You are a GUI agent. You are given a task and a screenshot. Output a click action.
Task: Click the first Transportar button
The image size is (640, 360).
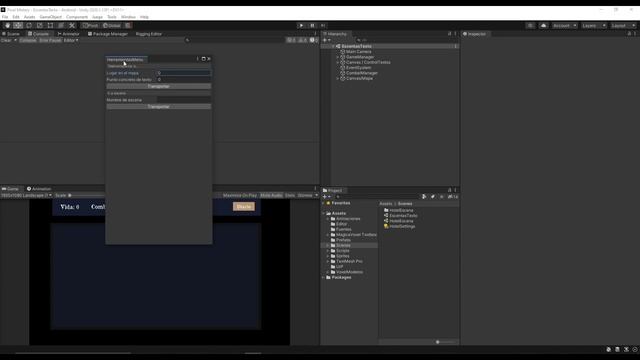[159, 87]
